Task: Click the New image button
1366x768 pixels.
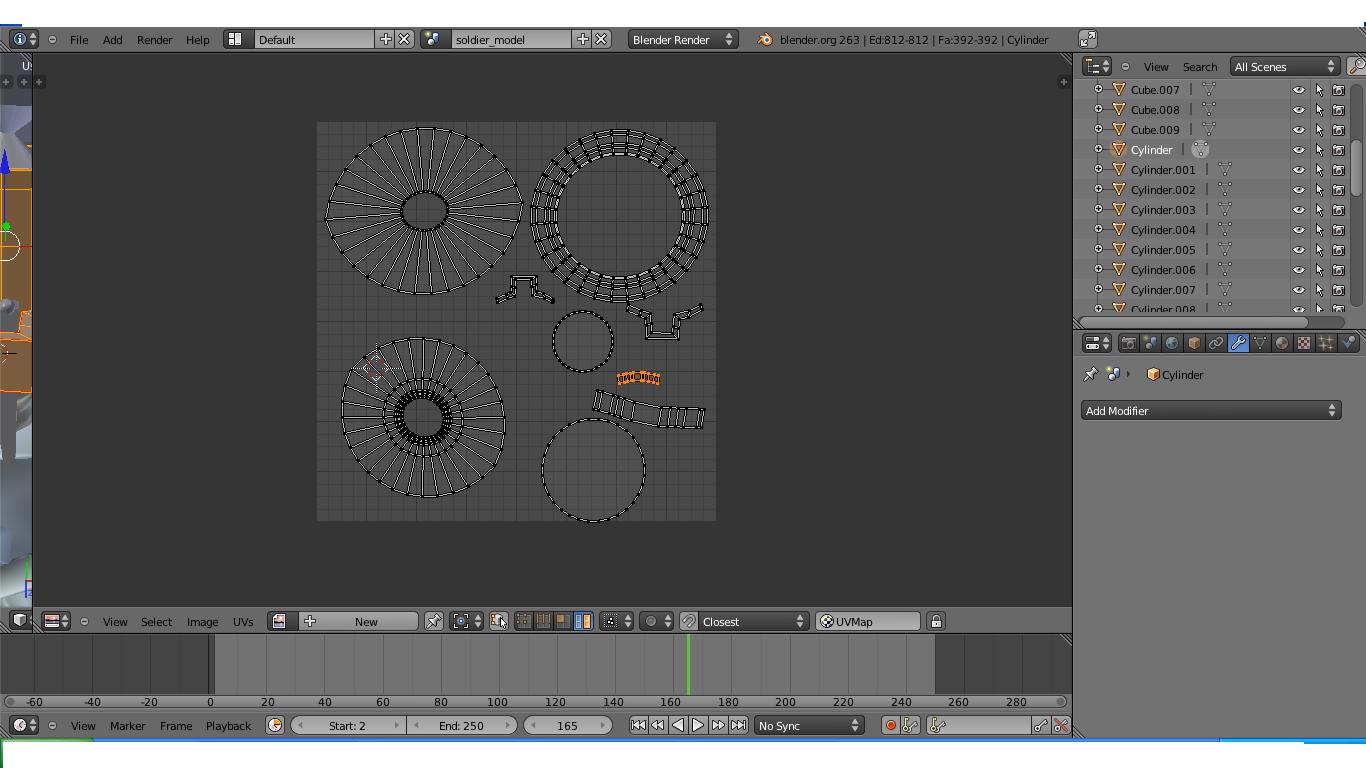Action: tap(359, 622)
